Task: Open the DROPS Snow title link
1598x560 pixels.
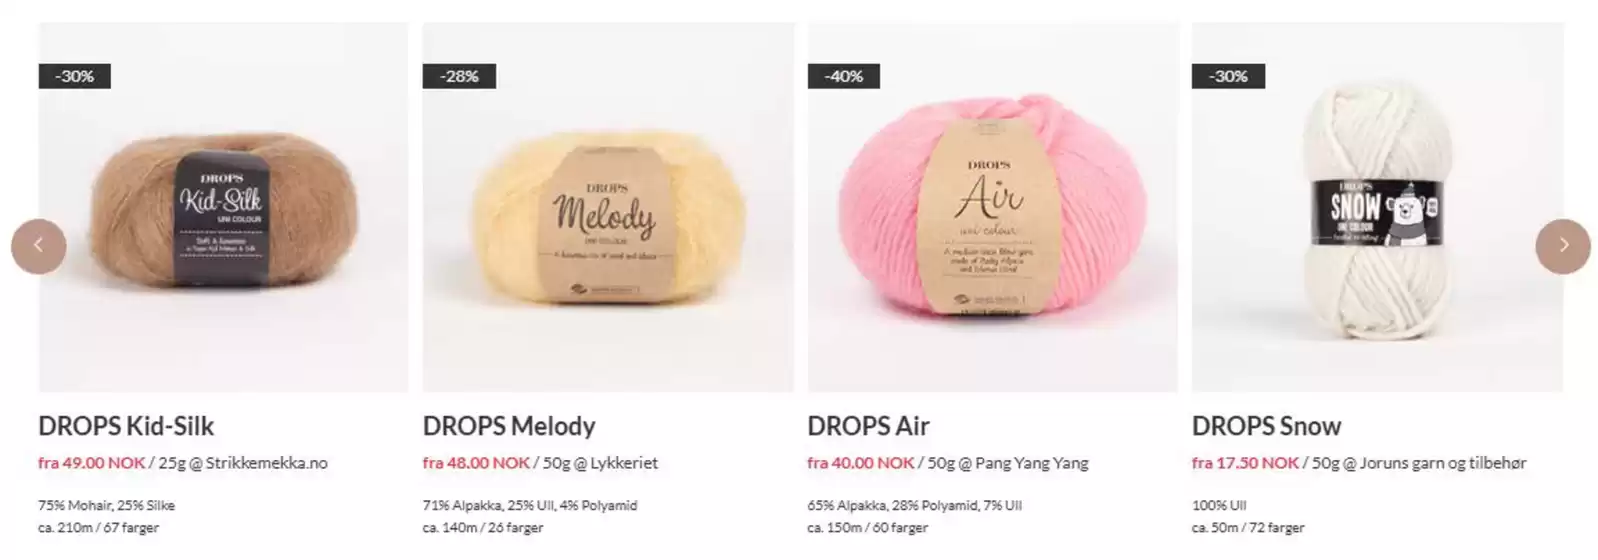Action: point(1266,426)
